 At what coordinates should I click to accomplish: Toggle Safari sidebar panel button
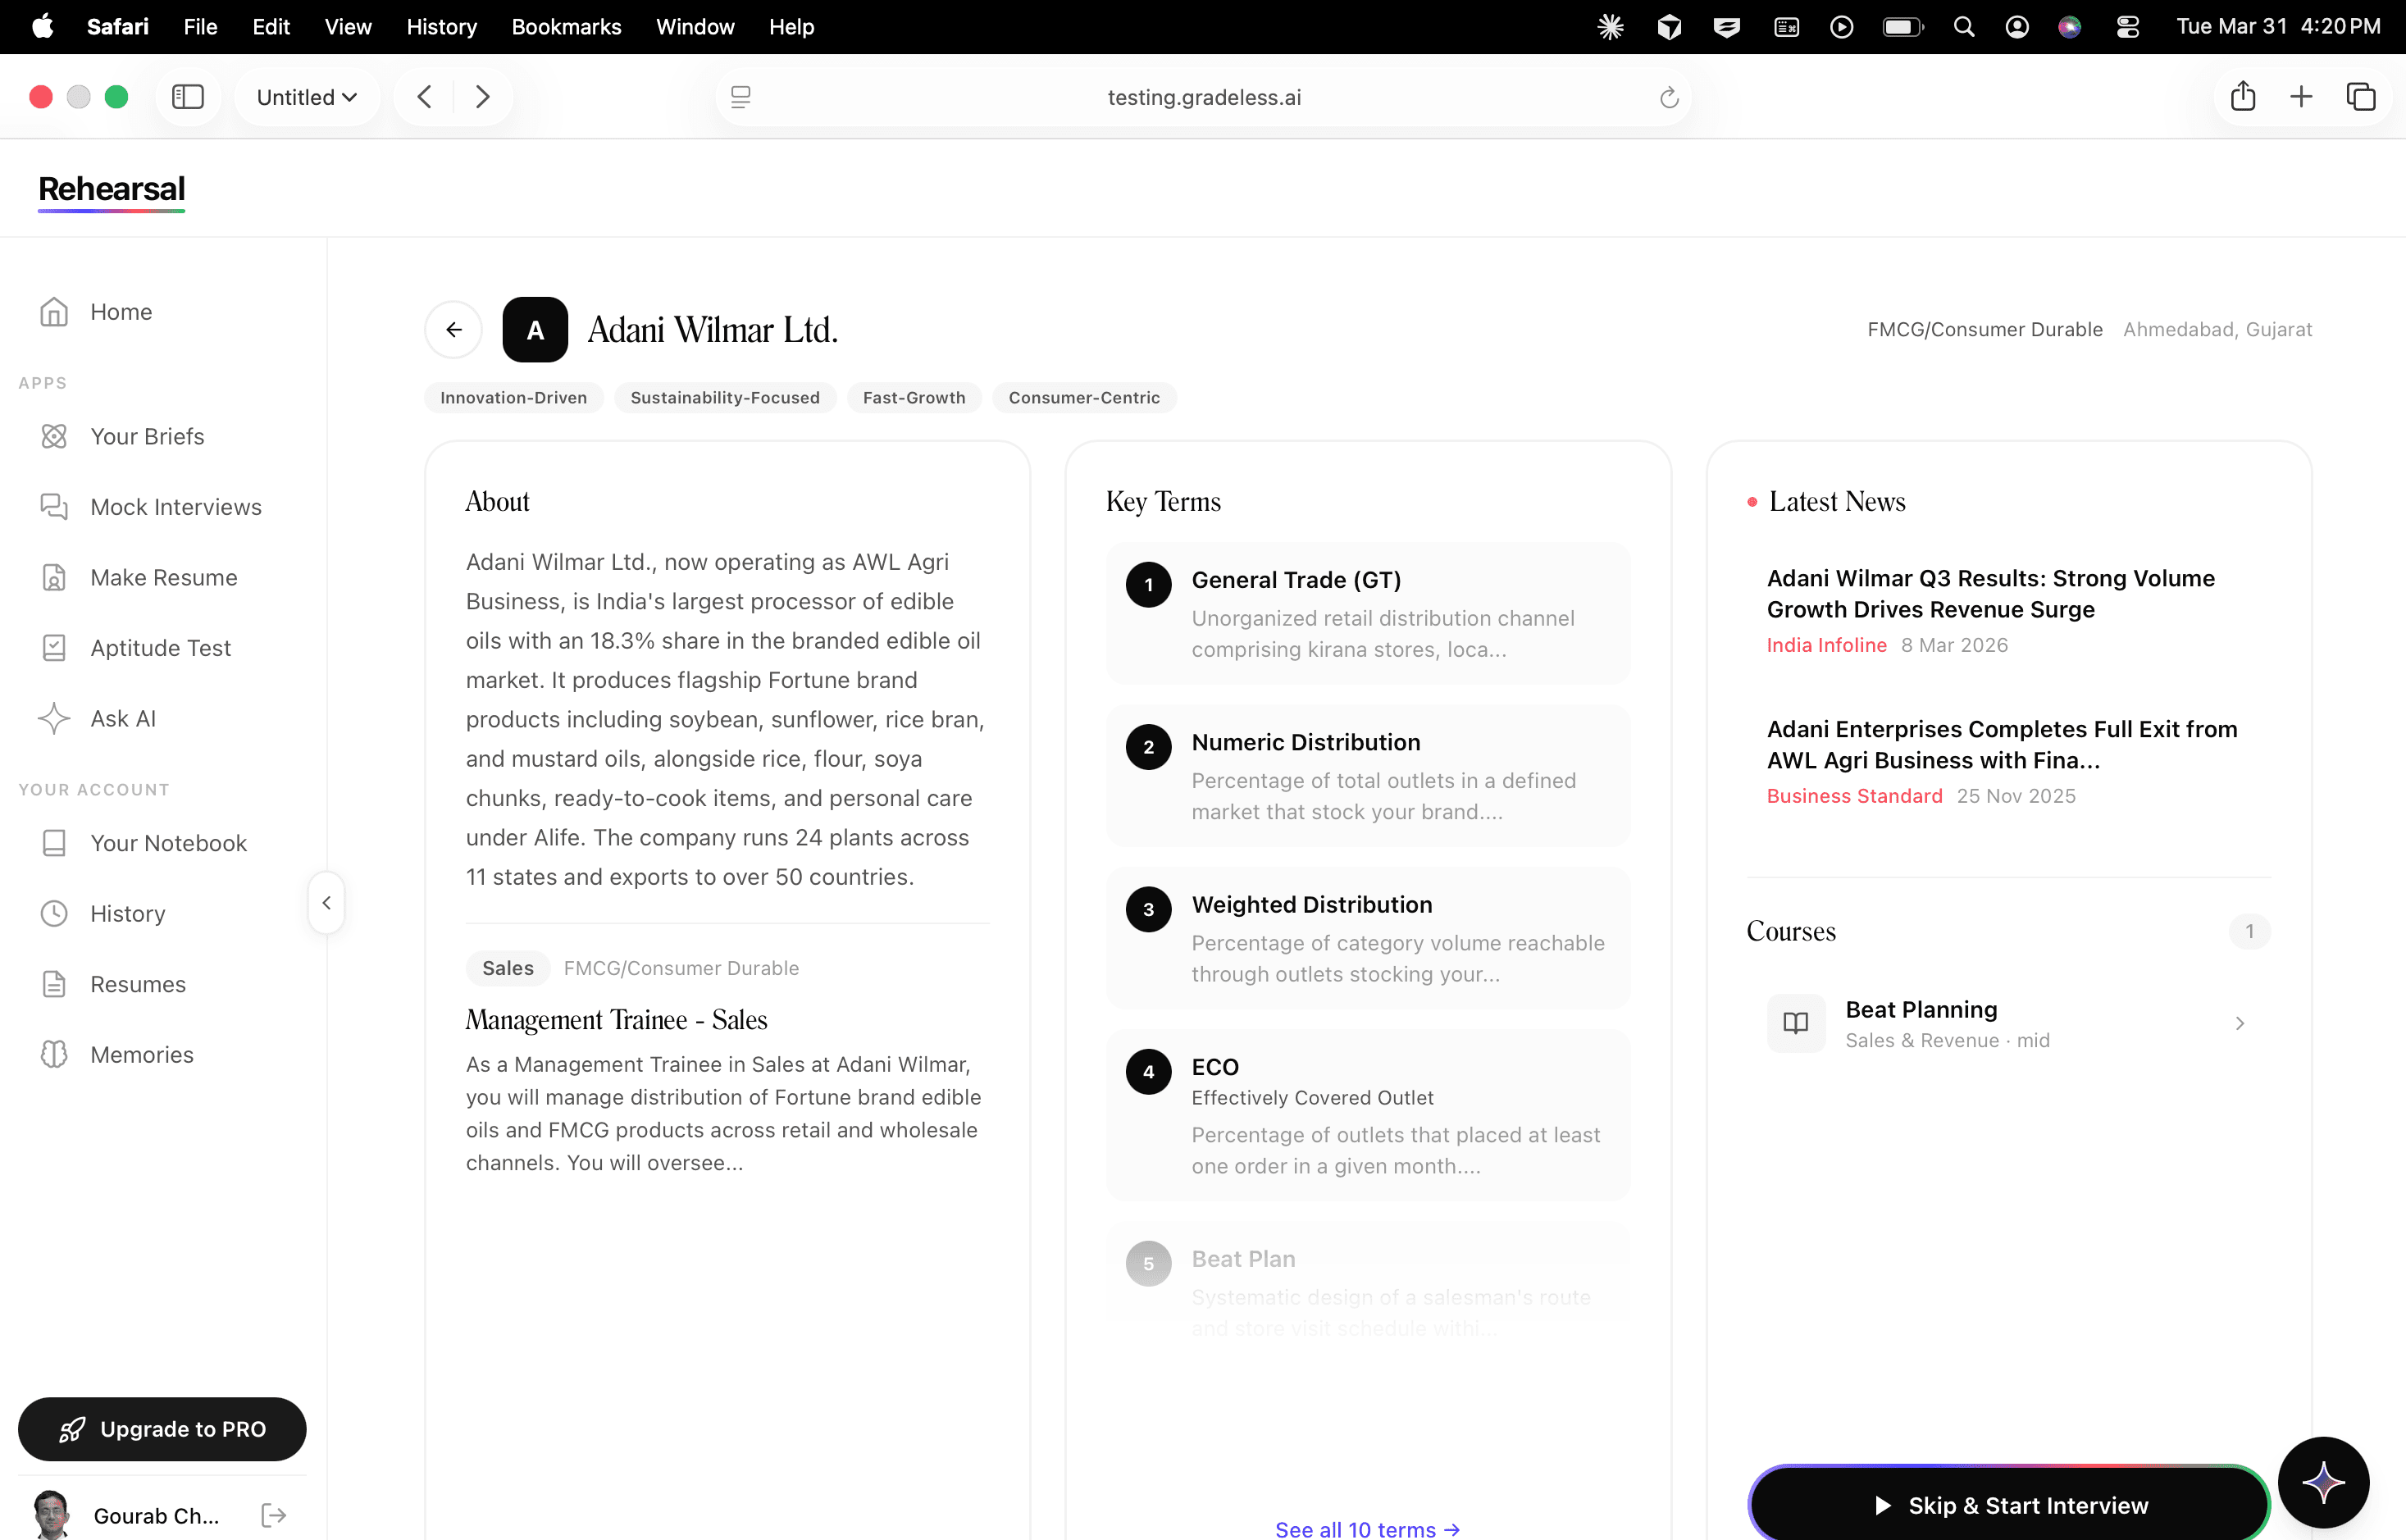pyautogui.click(x=188, y=97)
